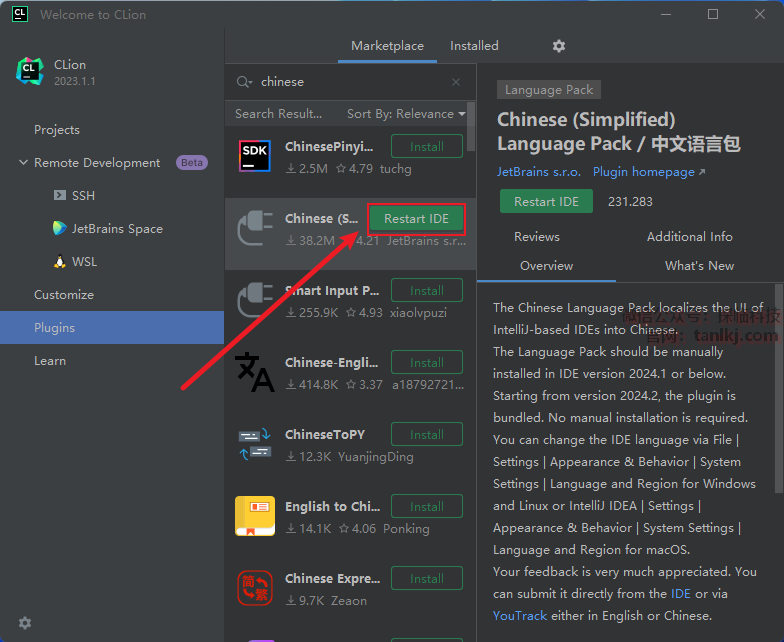Open the bottom-left settings gear
Viewport: 784px width, 642px height.
(25, 622)
